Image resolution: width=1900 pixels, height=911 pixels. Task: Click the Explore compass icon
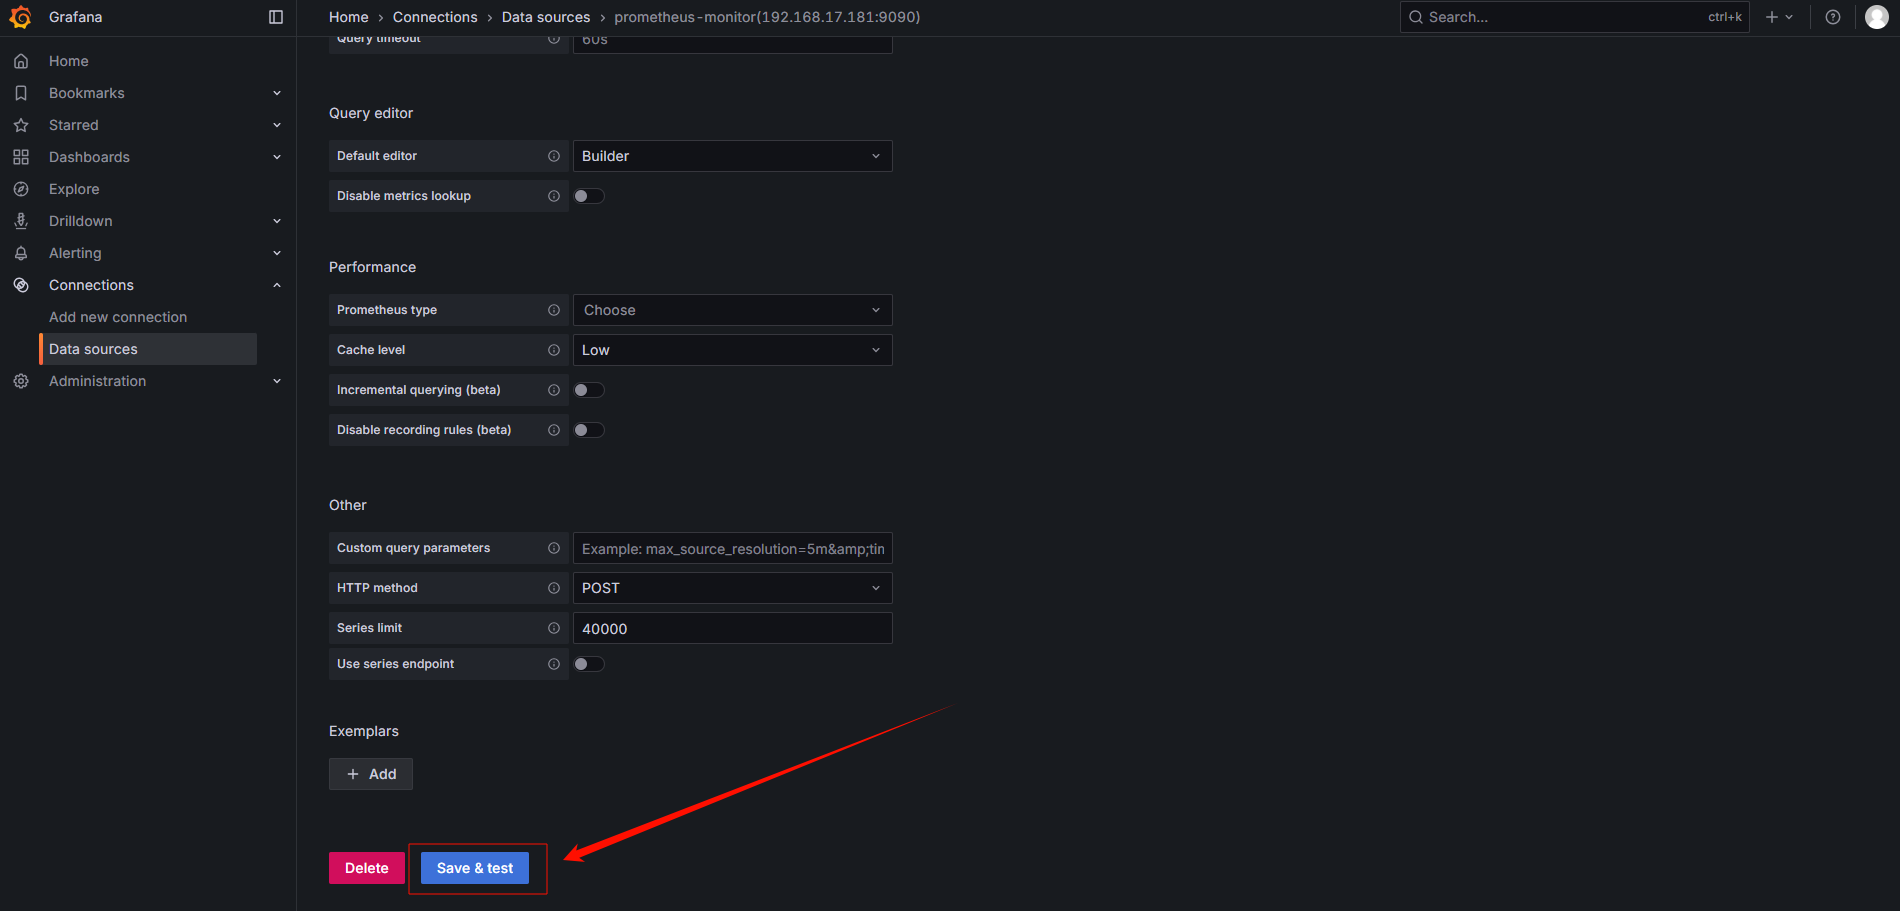tap(21, 189)
